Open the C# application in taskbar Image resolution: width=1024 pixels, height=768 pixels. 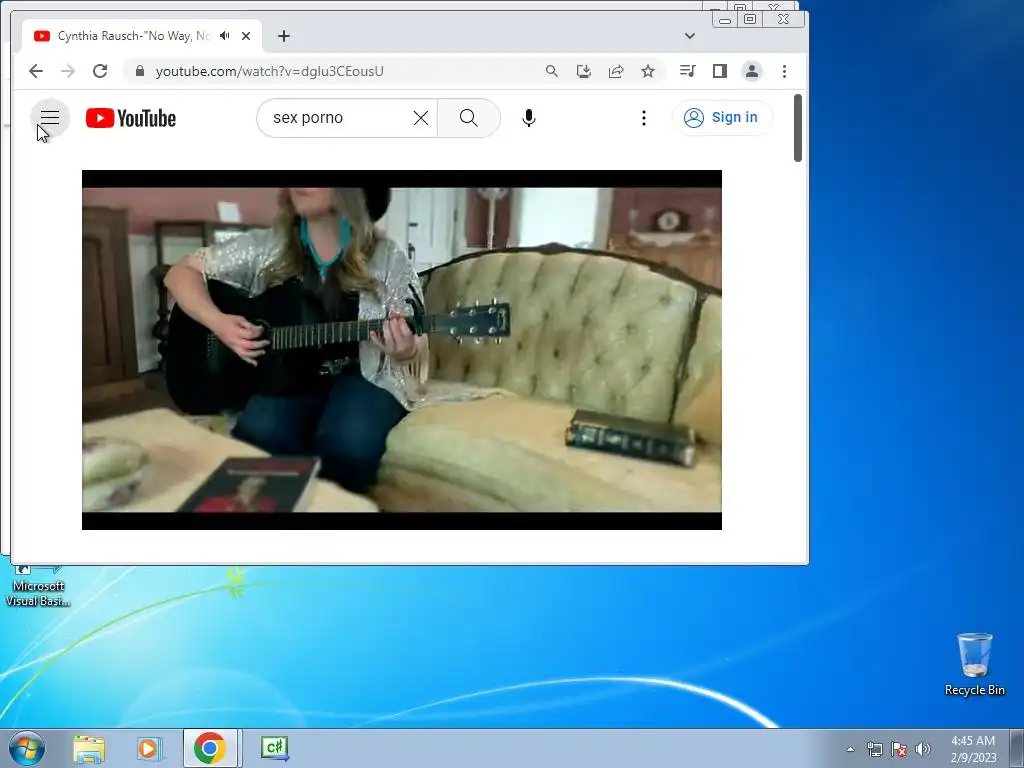274,748
